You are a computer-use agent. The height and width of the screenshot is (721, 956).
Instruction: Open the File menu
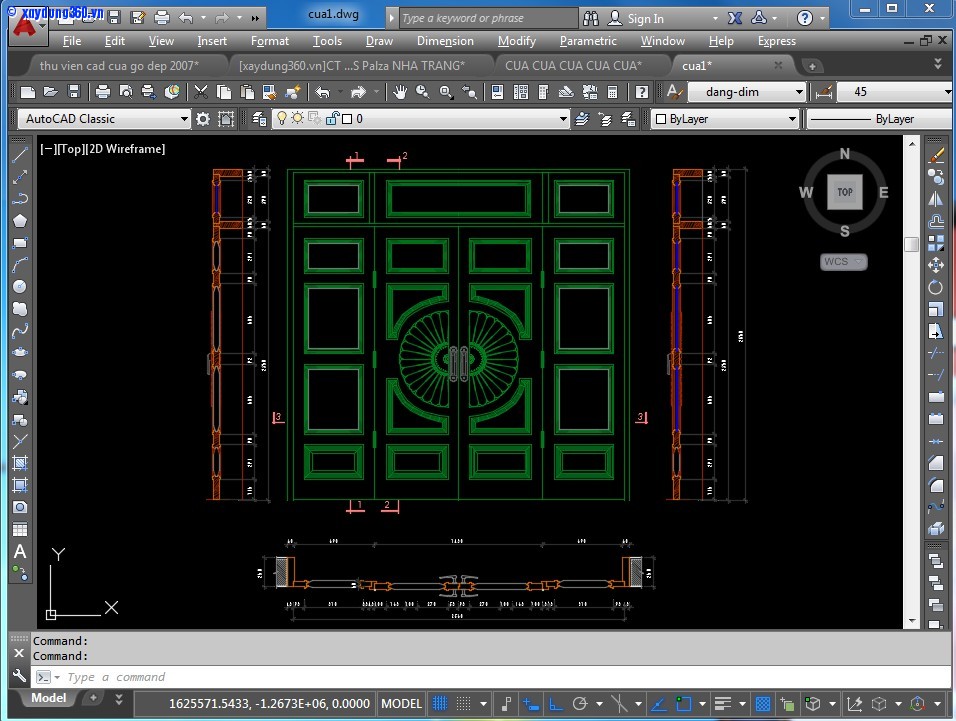pyautogui.click(x=72, y=41)
